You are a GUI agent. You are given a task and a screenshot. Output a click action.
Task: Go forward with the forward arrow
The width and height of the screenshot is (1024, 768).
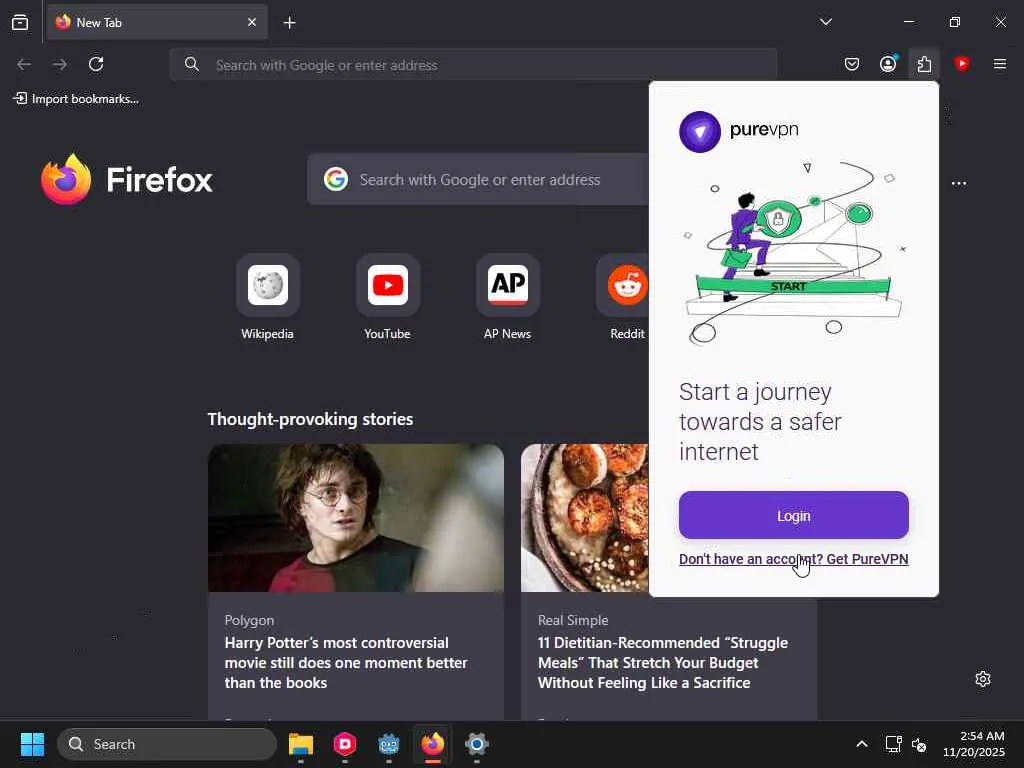60,64
